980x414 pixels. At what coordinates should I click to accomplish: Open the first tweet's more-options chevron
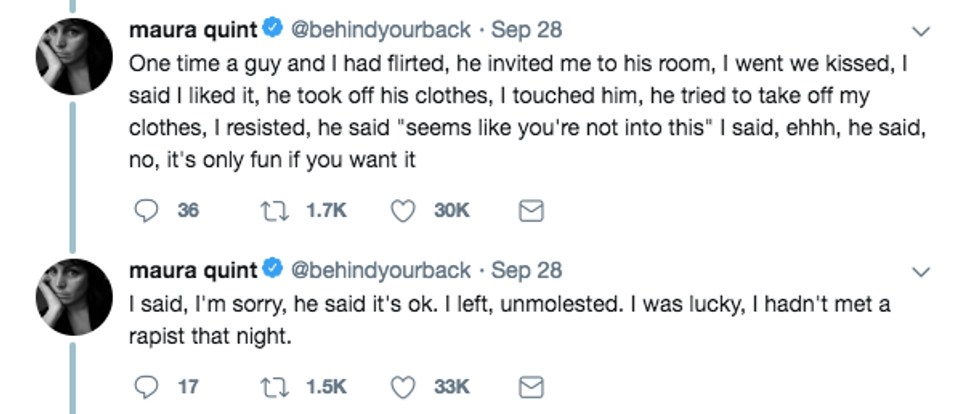click(x=922, y=33)
